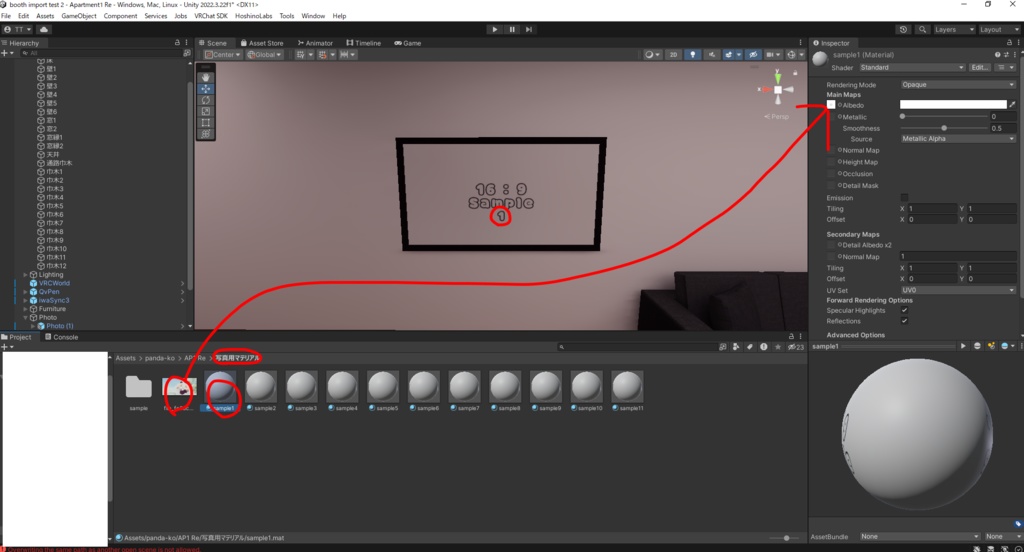Click the scene orientation gizmo center cube
1024x552 pixels.
pyautogui.click(x=778, y=89)
